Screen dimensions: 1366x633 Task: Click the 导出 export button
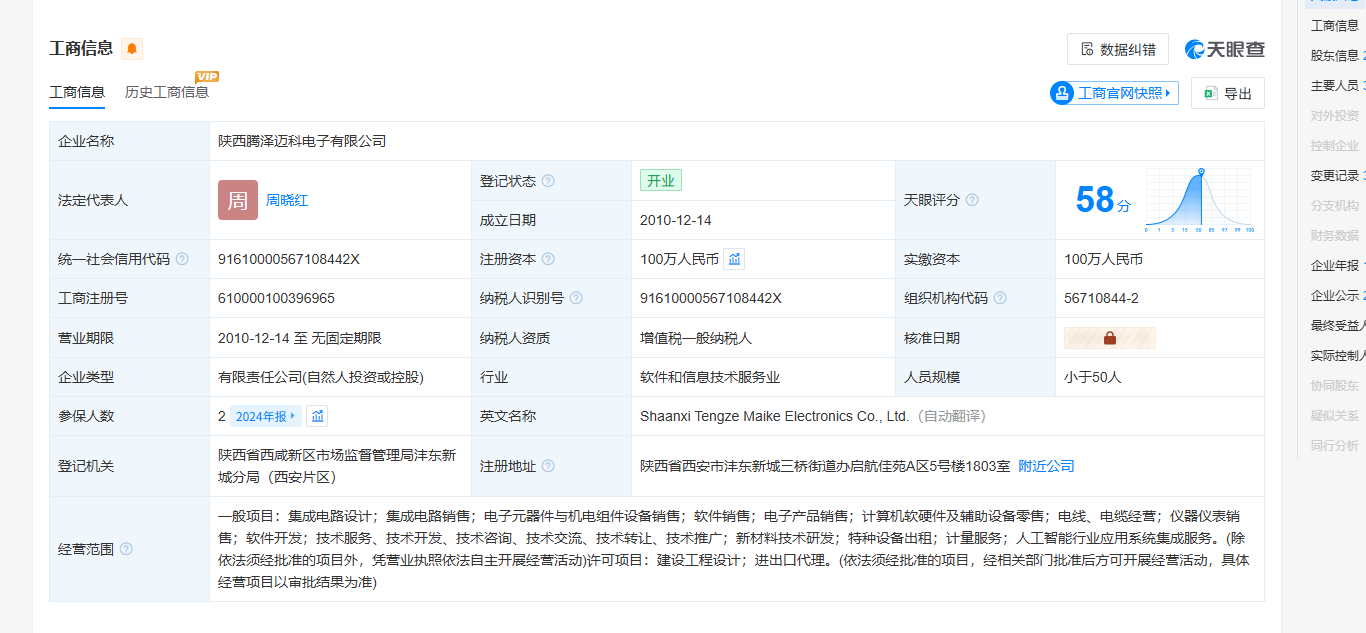1227,93
